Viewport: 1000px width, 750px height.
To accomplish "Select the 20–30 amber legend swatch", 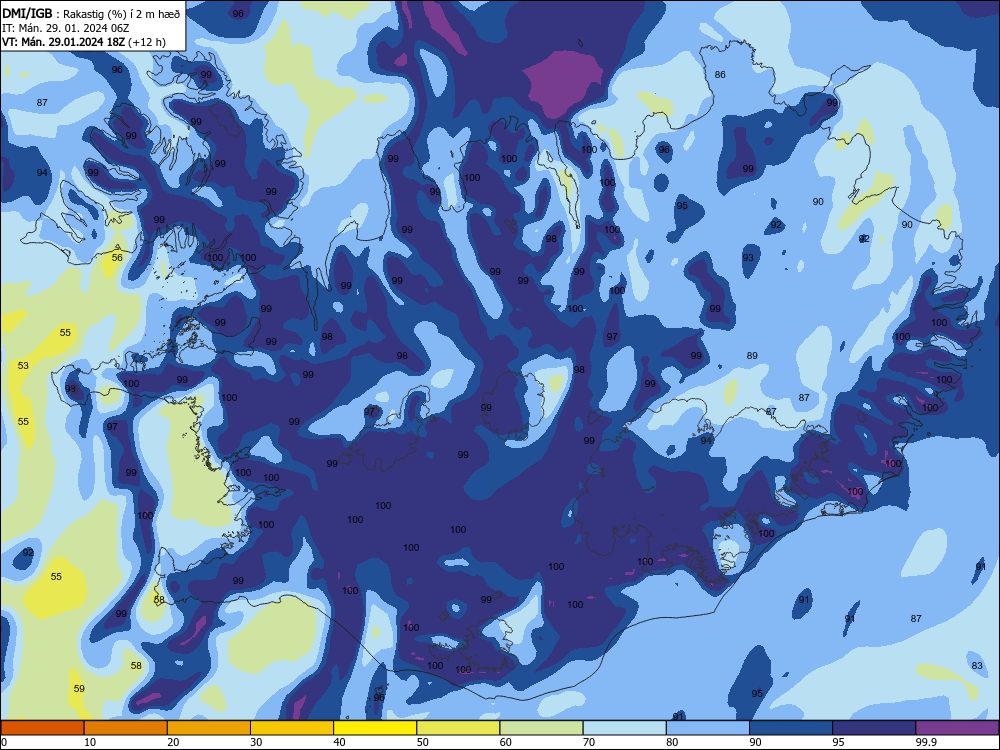I will point(209,728).
